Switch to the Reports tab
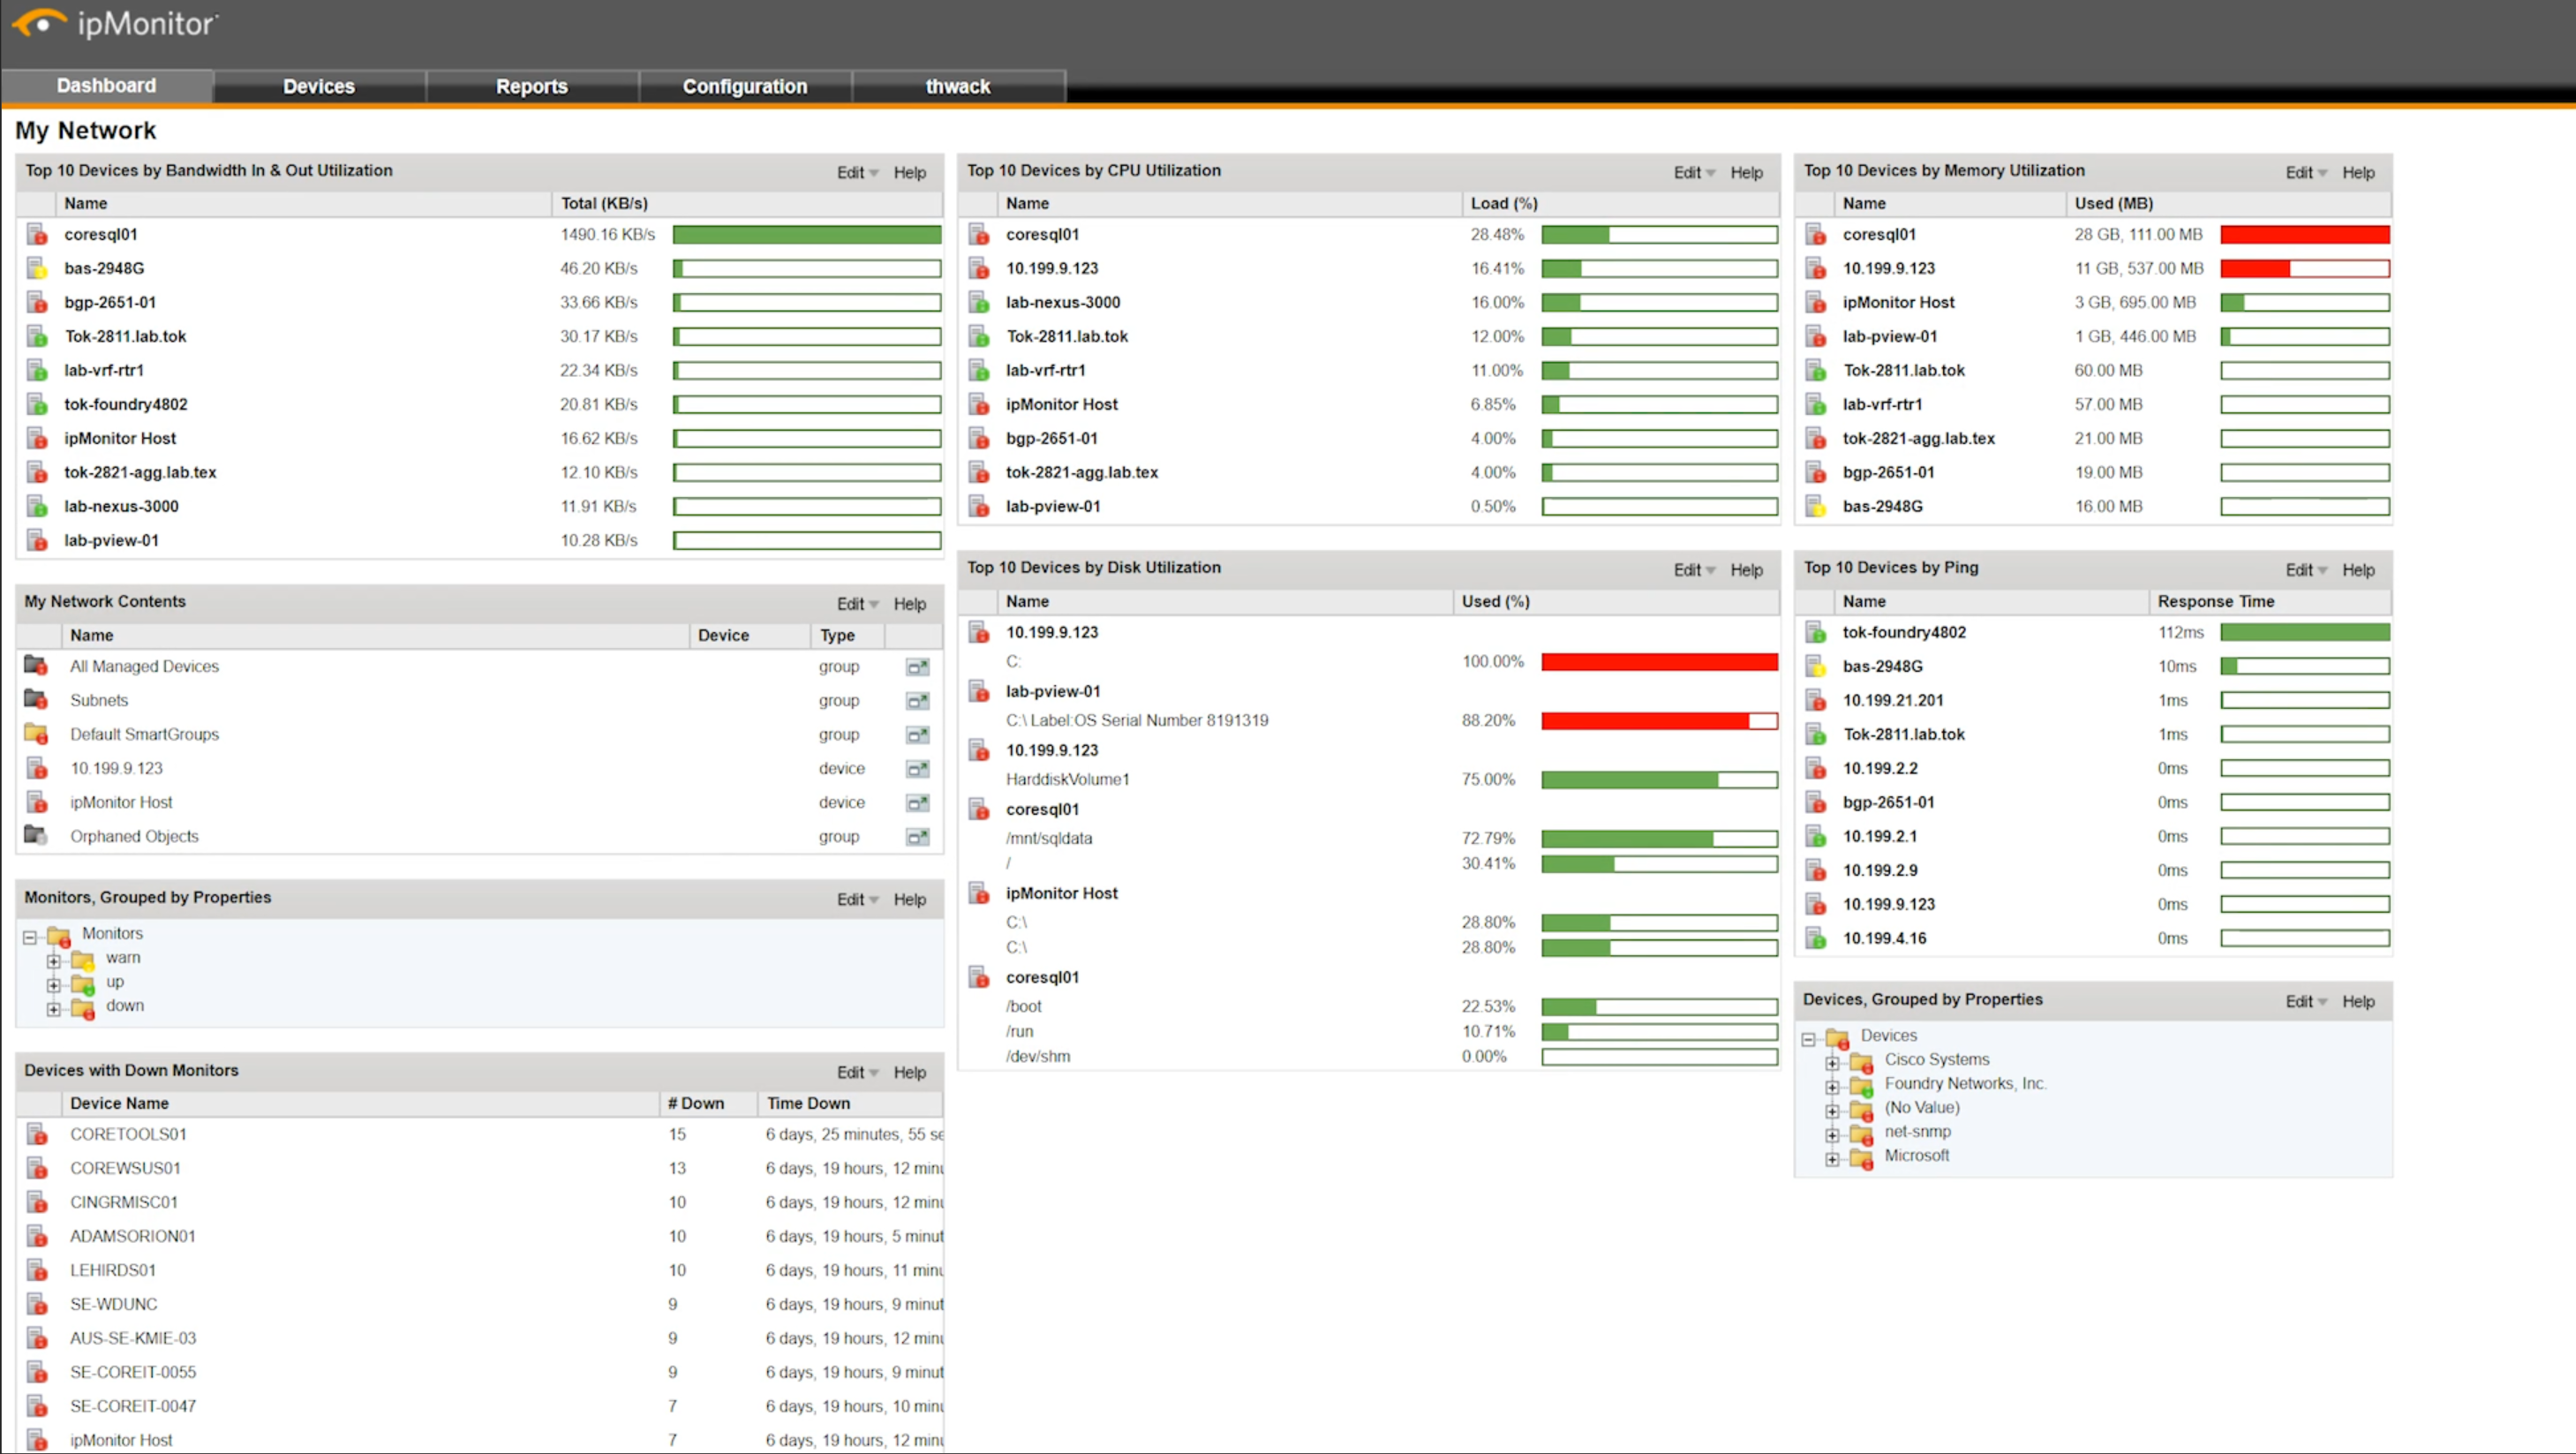Screen dimensions: 2576x1454 pyautogui.click(x=531, y=86)
